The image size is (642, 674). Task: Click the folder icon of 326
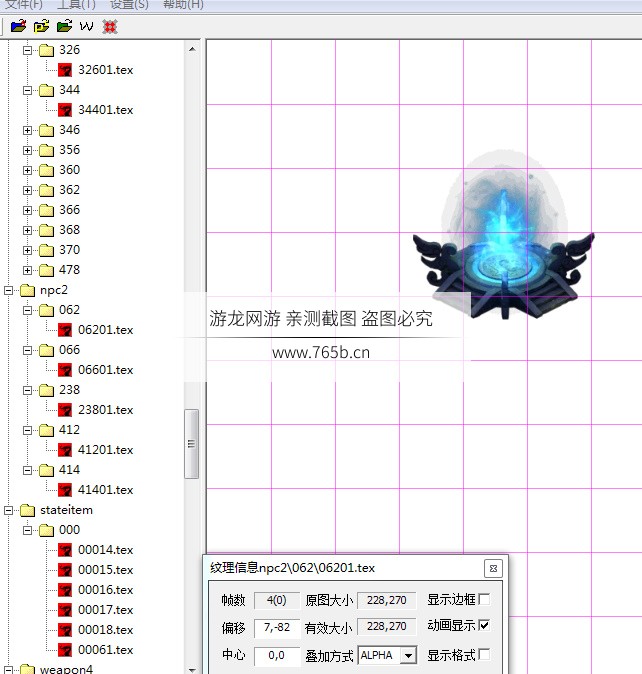[x=46, y=50]
